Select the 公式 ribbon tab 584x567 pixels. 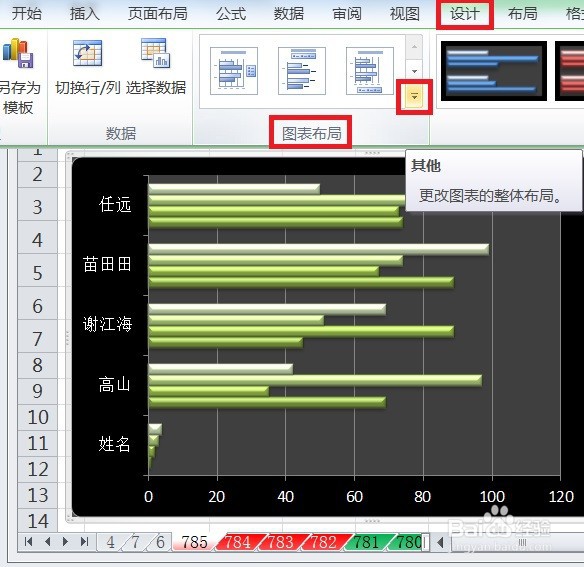[x=231, y=13]
